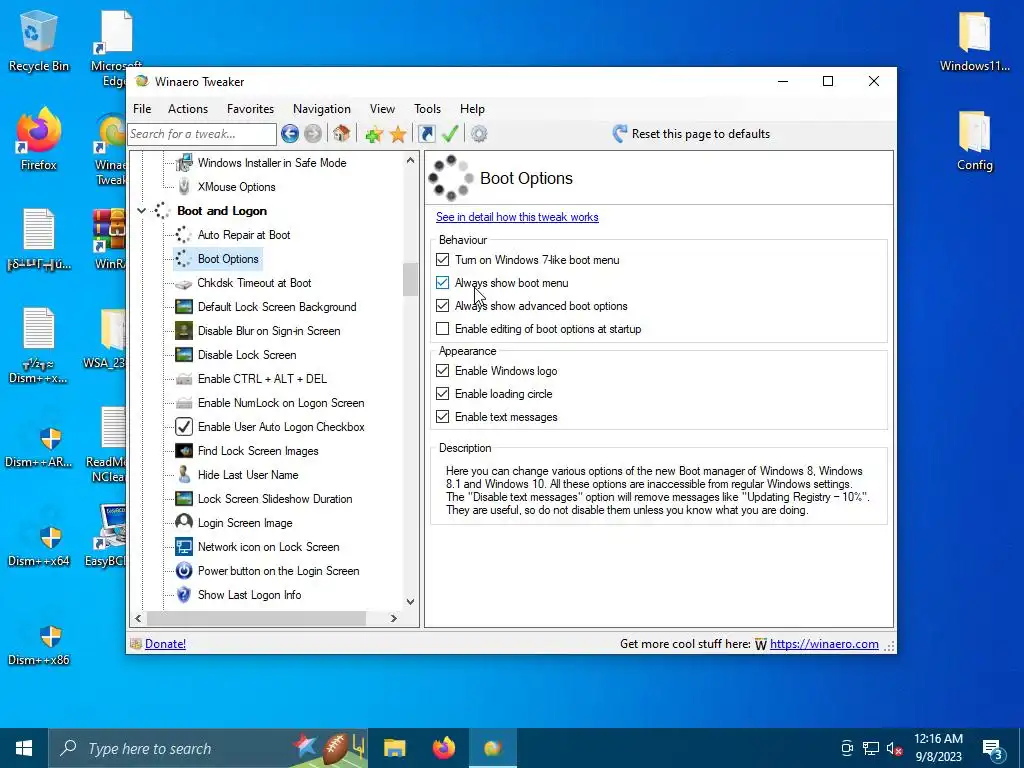Open the Actions menu
The height and width of the screenshot is (768, 1024).
(187, 109)
